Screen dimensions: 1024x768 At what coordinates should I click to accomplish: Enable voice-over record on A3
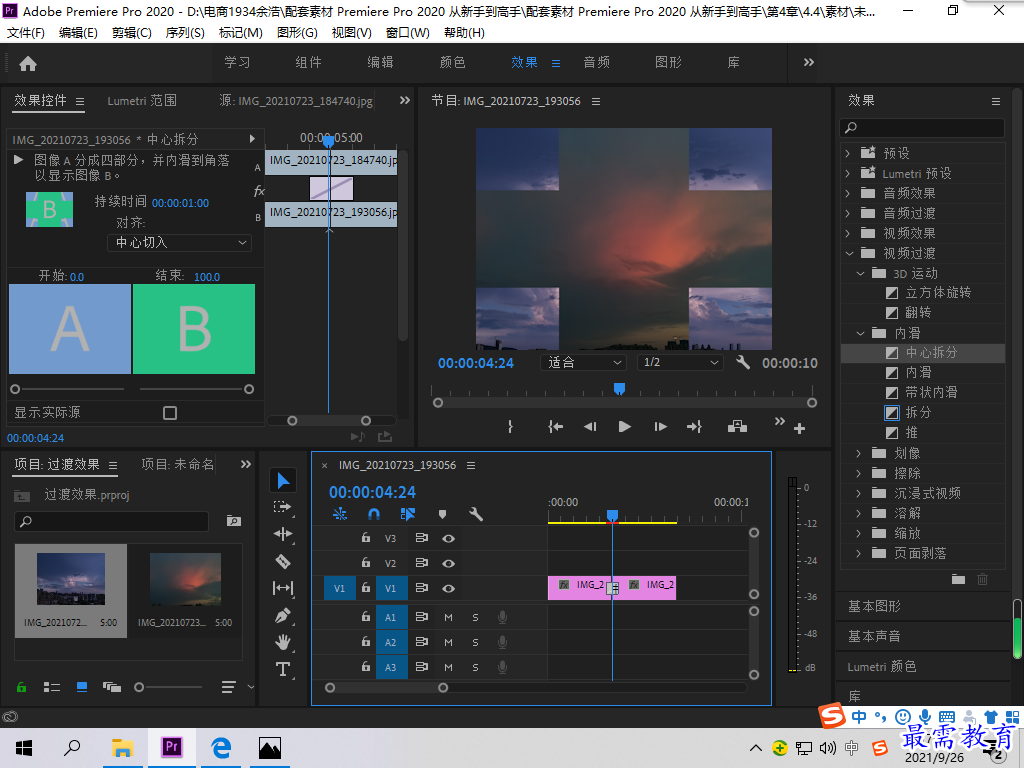(502, 667)
